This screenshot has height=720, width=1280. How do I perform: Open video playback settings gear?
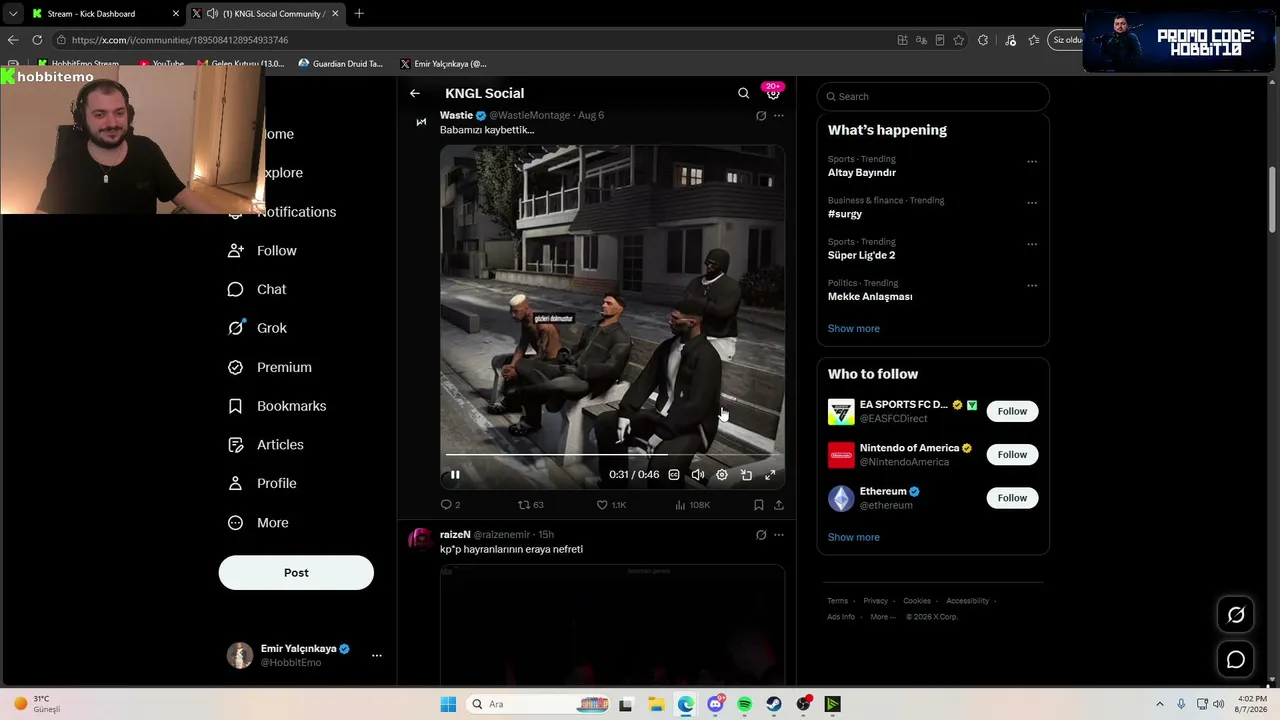pyautogui.click(x=722, y=475)
